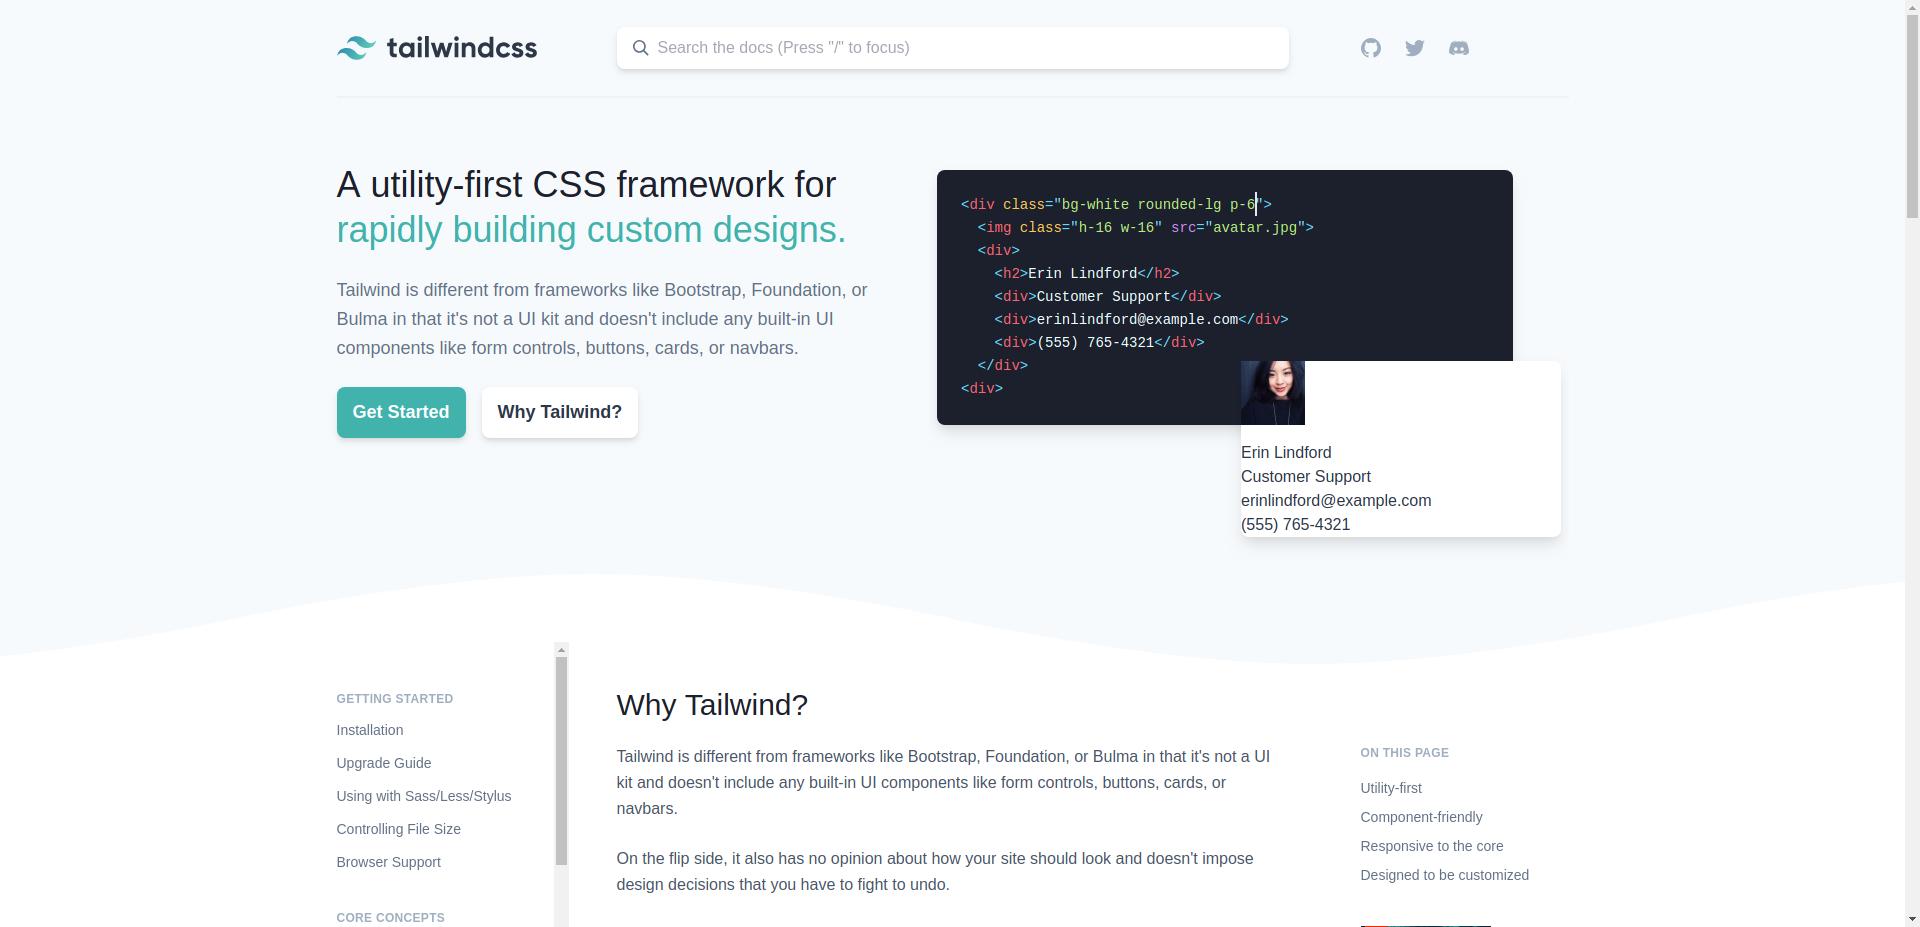Open the Installation sidebar link
Viewport: 1920px width, 927px height.
(370, 730)
